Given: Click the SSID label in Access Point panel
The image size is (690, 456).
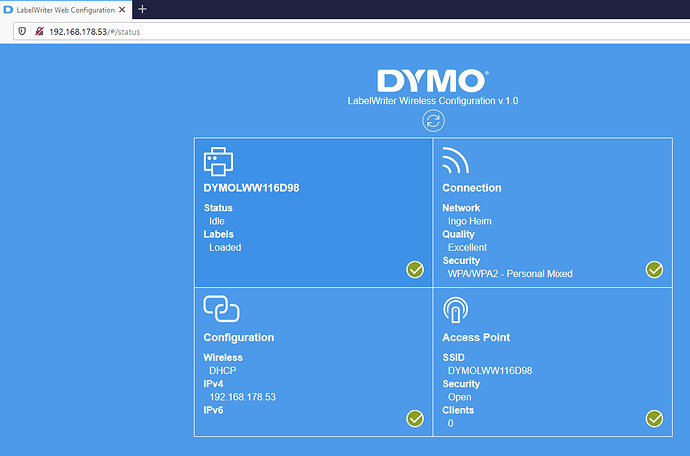Looking at the screenshot, I should tap(453, 357).
